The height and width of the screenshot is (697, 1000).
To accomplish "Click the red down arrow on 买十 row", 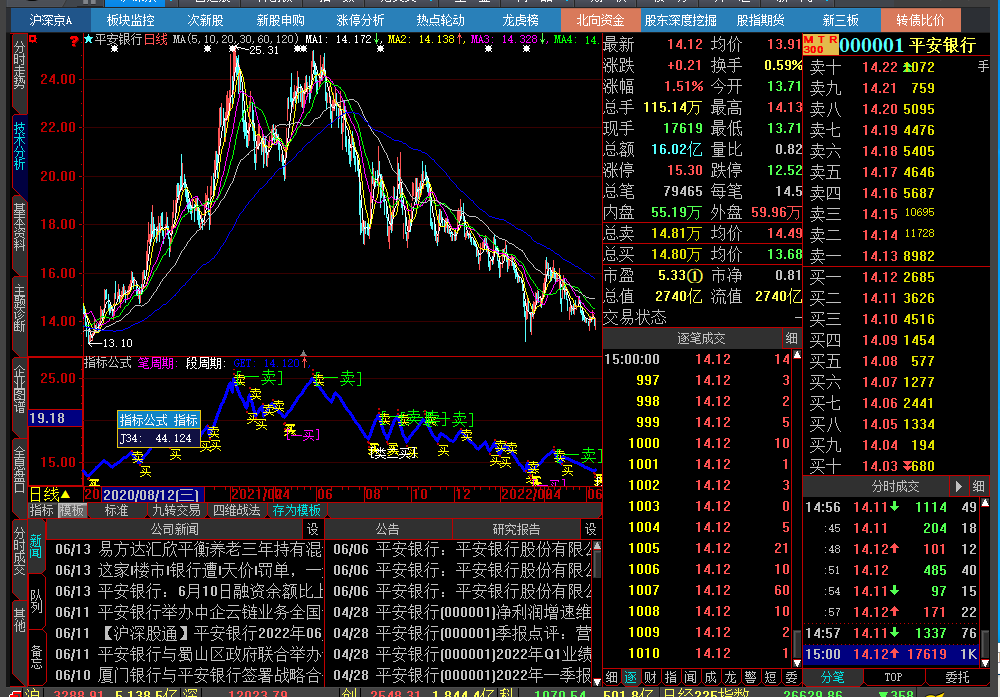I will (x=908, y=466).
